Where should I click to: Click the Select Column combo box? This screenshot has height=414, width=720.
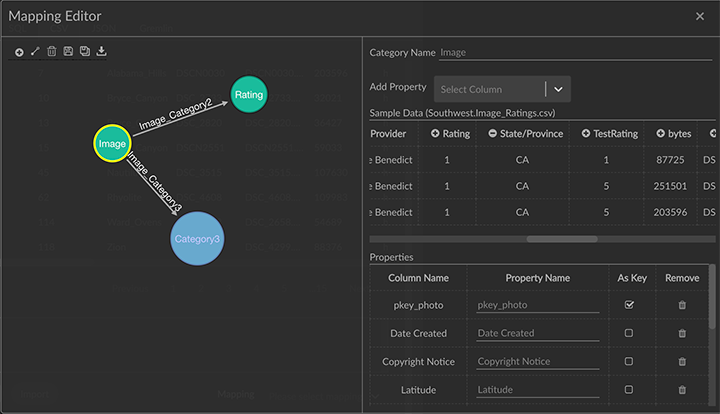point(490,89)
